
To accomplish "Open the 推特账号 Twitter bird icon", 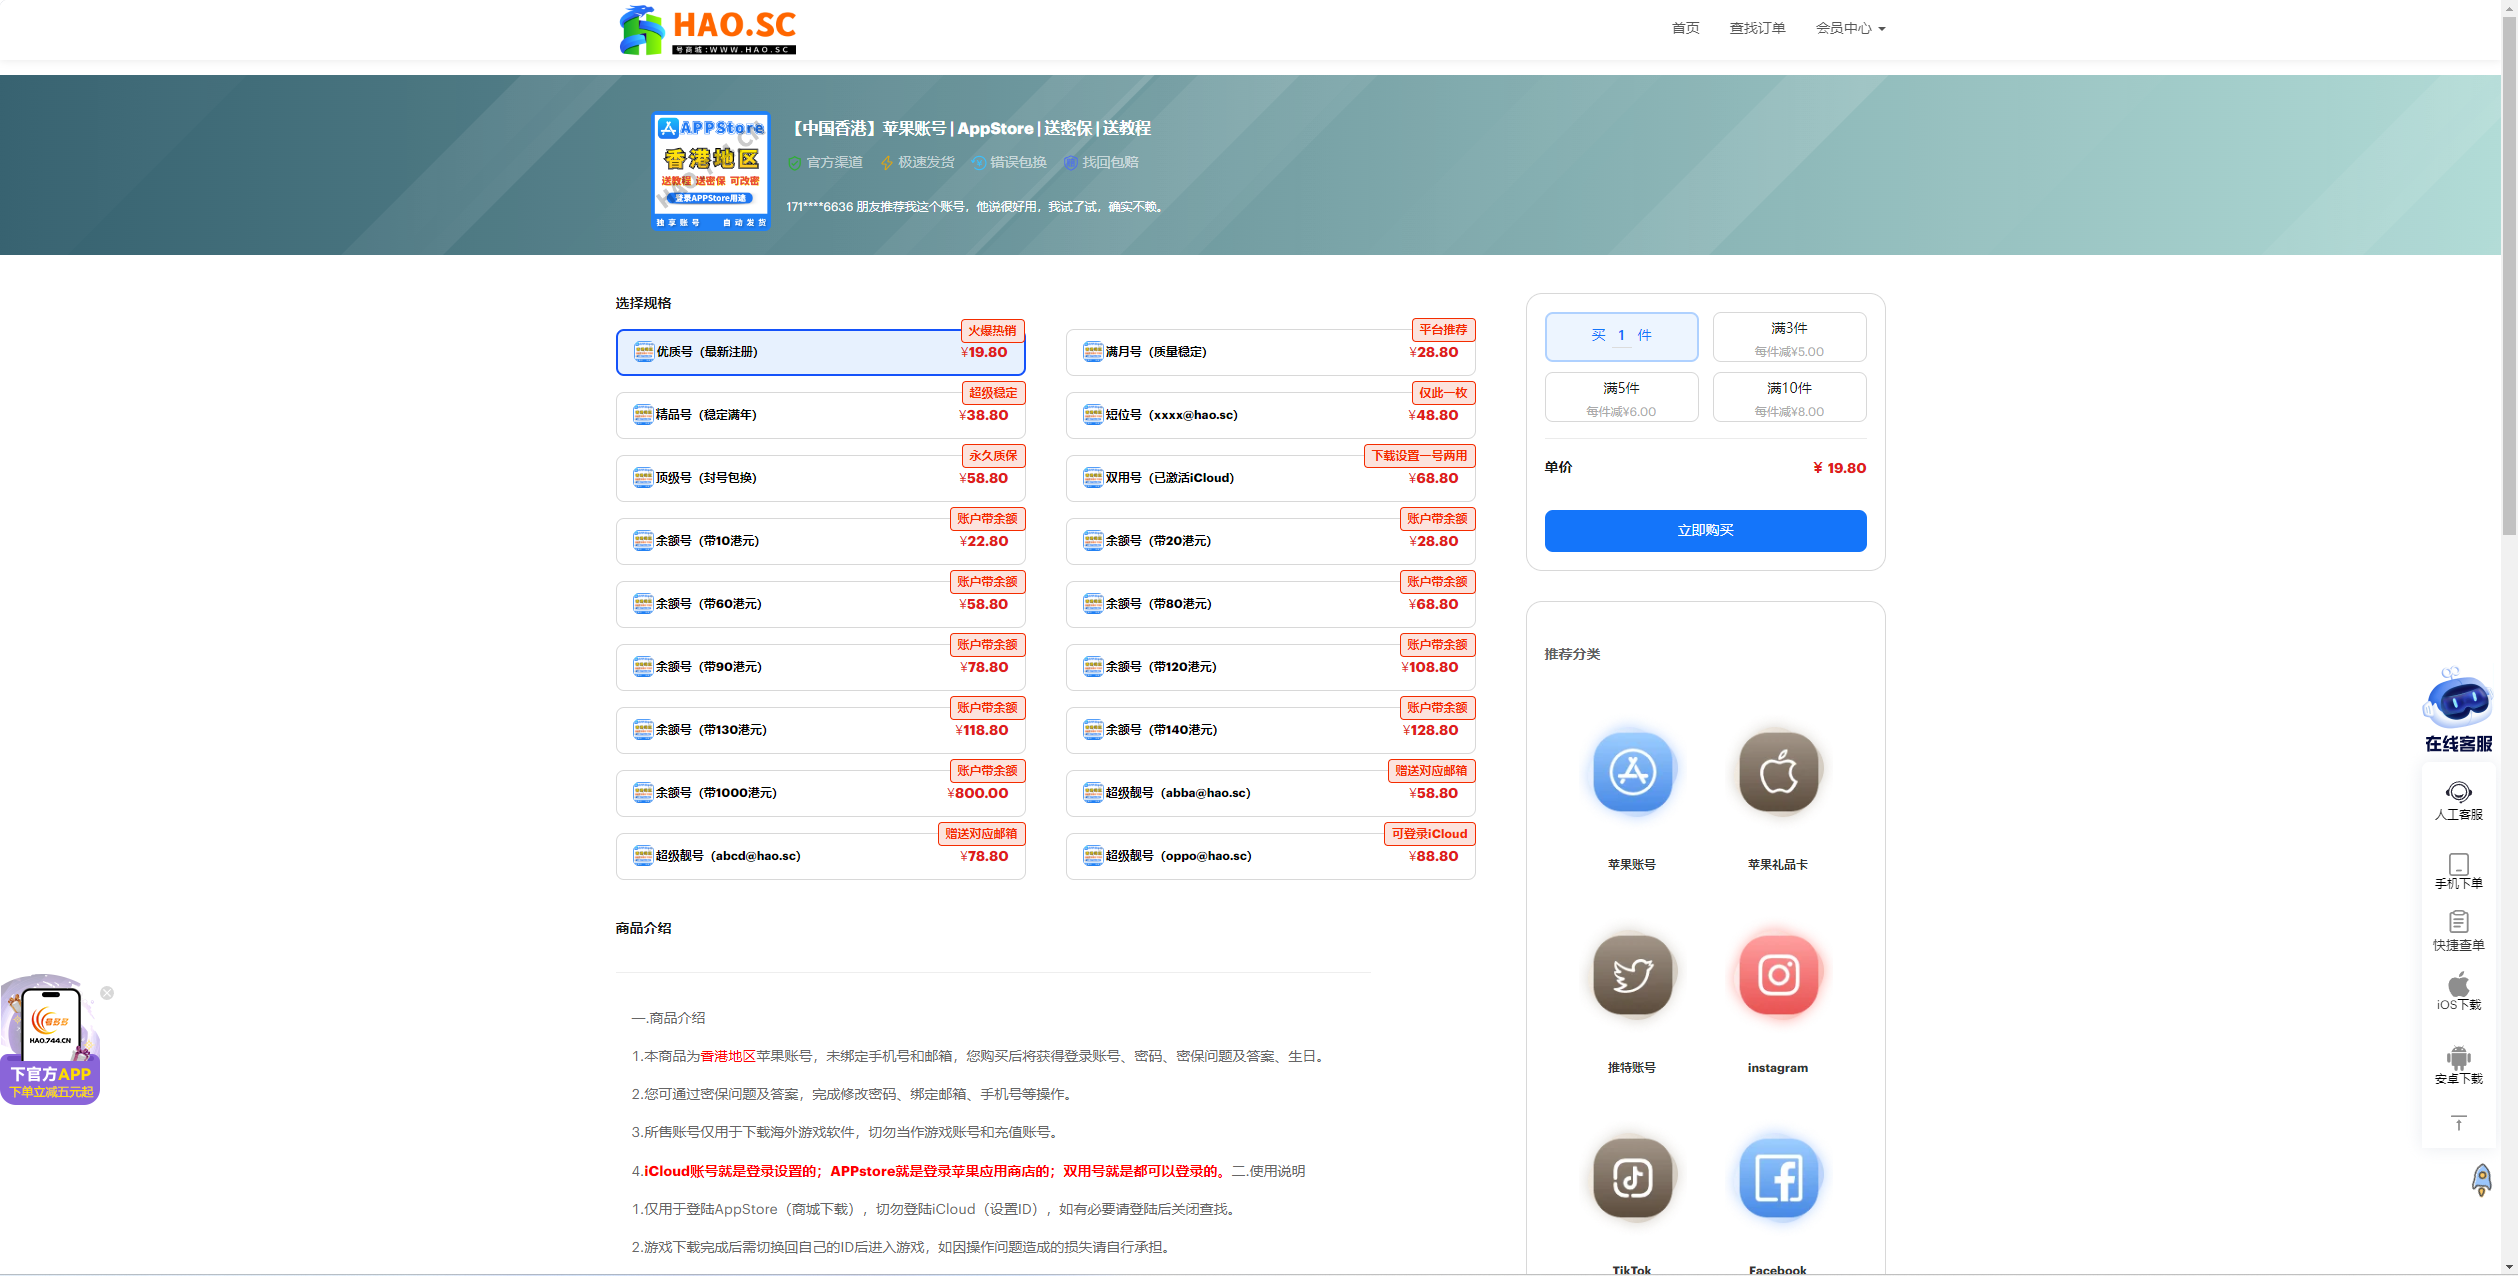I will (x=1632, y=975).
